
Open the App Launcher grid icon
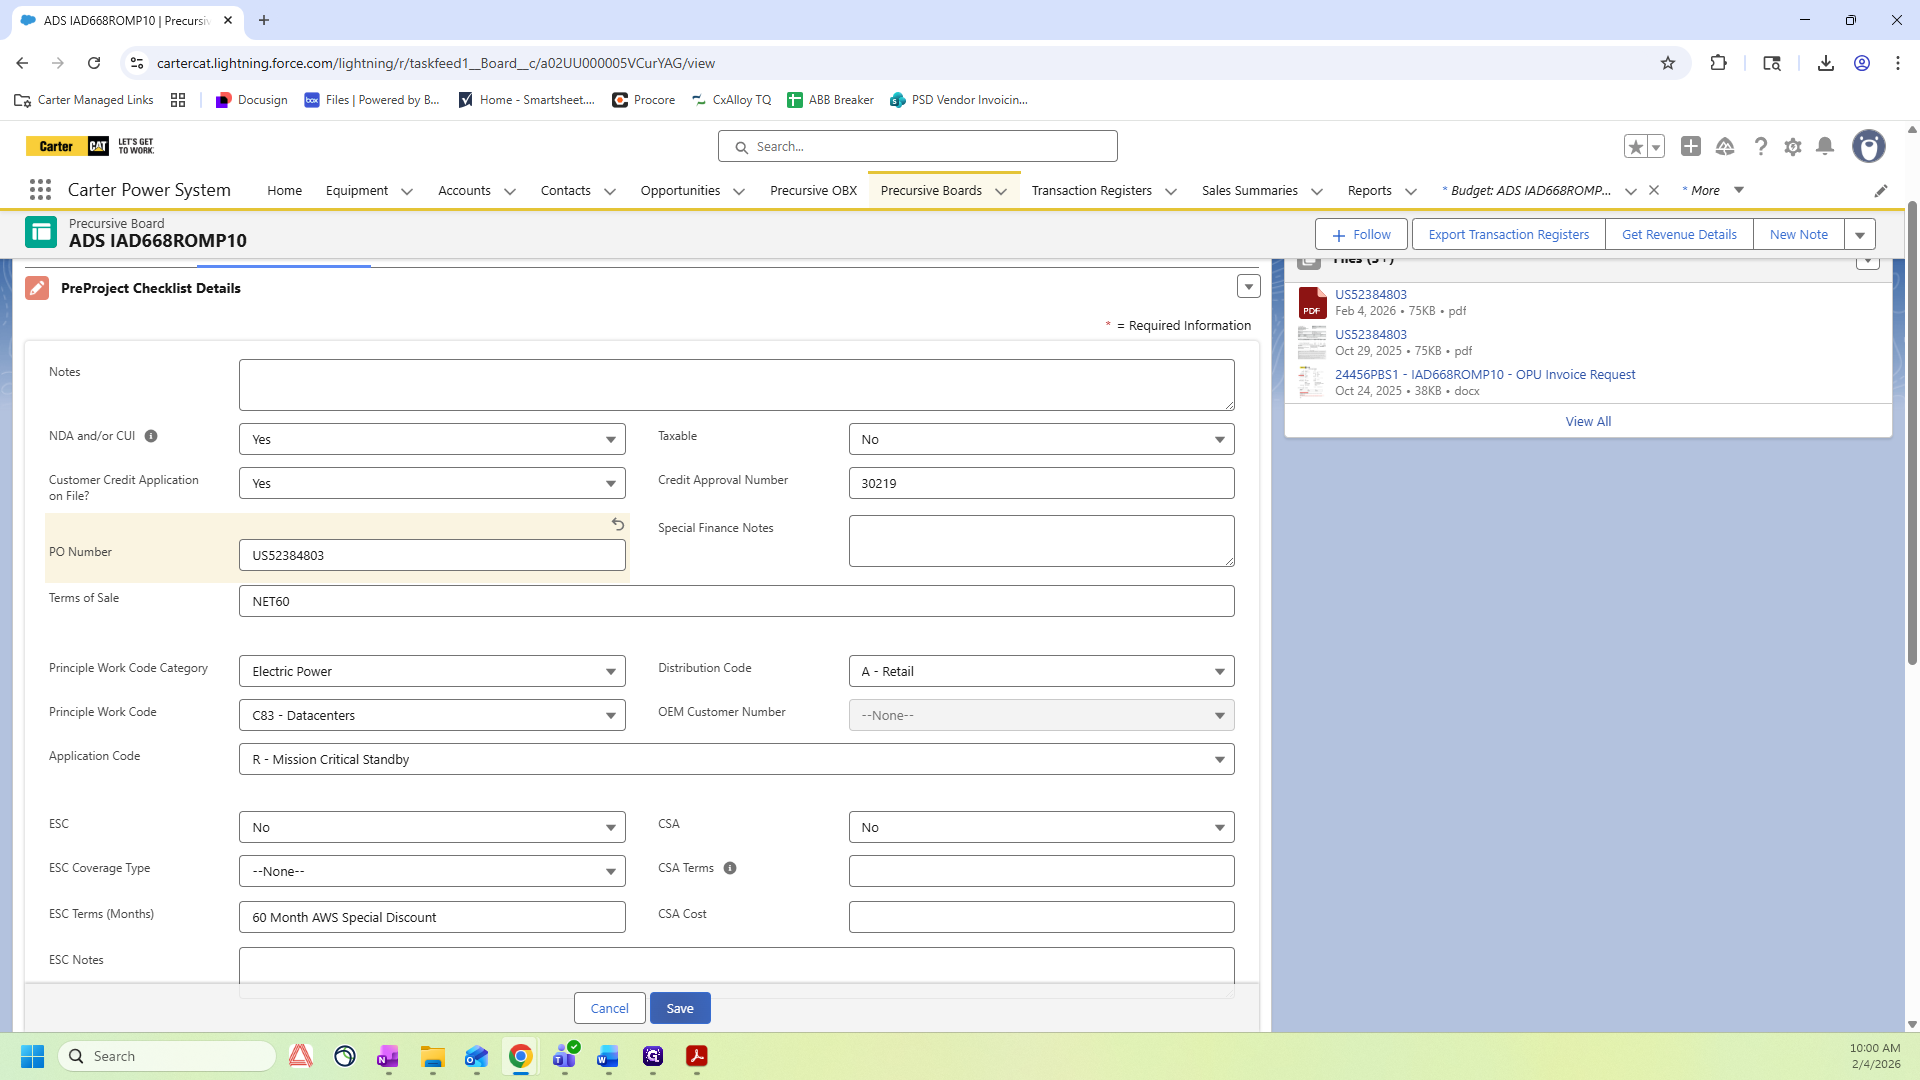click(x=40, y=190)
